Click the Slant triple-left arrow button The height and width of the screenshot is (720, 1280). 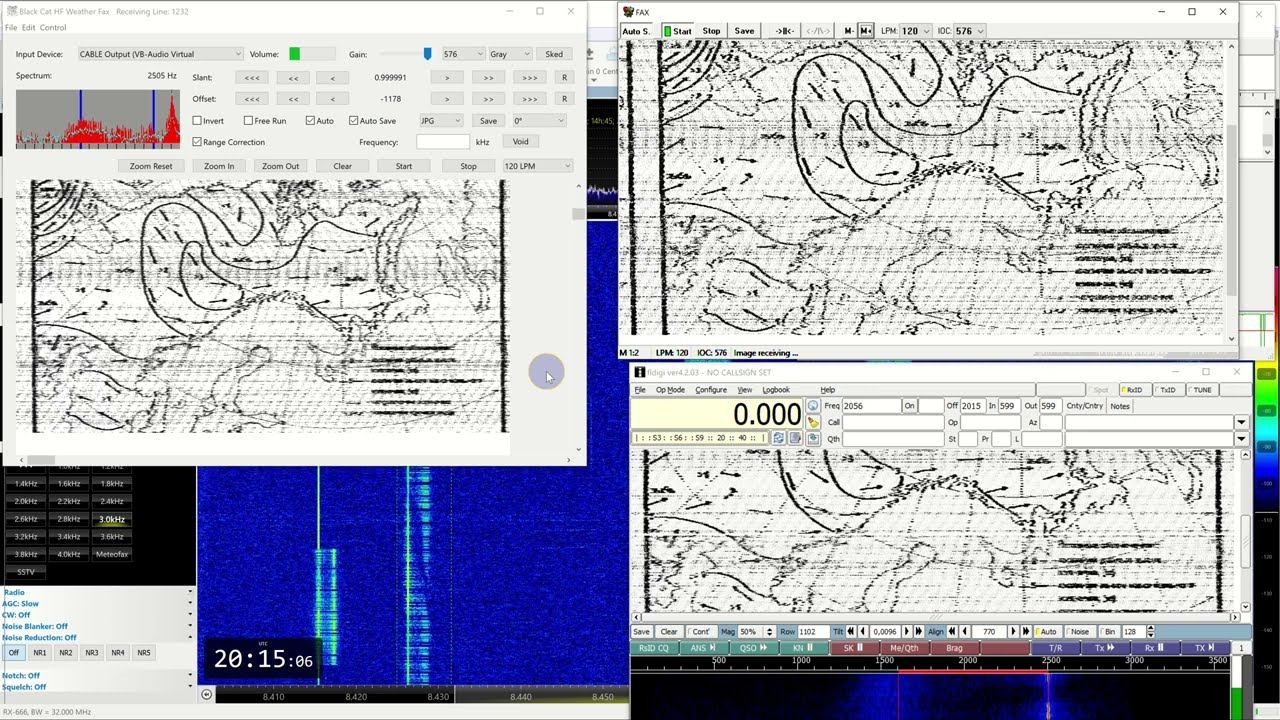pos(252,77)
